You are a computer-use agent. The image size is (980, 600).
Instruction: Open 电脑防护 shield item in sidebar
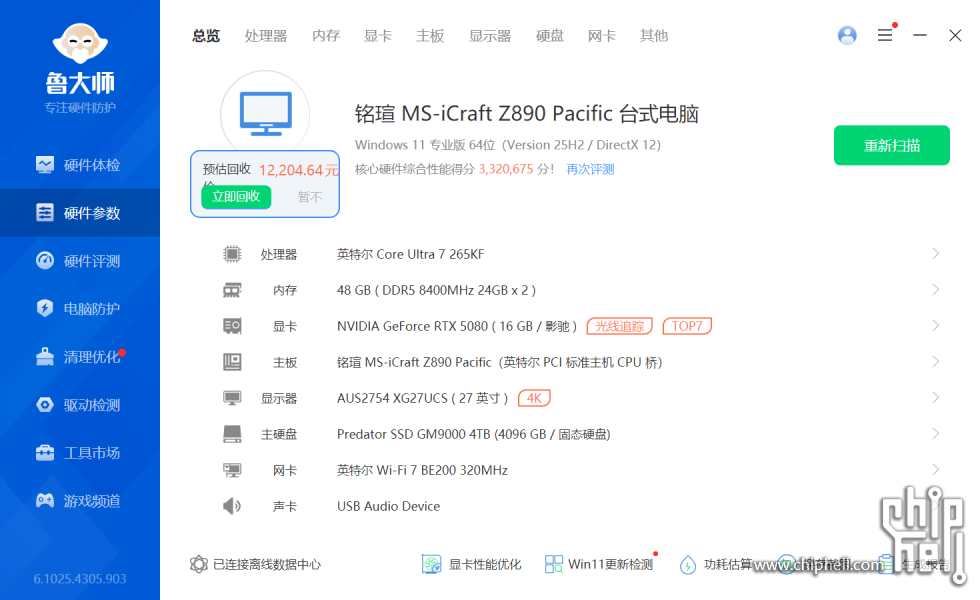[80, 309]
